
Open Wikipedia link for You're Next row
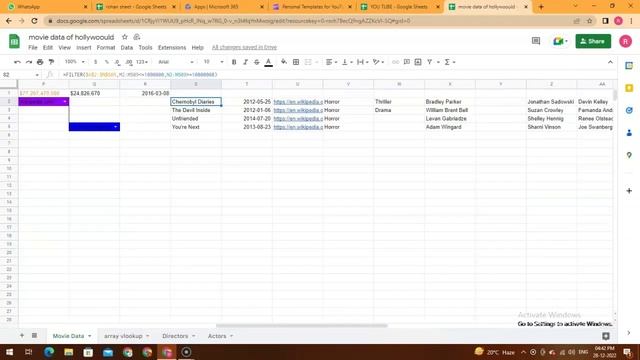click(x=298, y=127)
